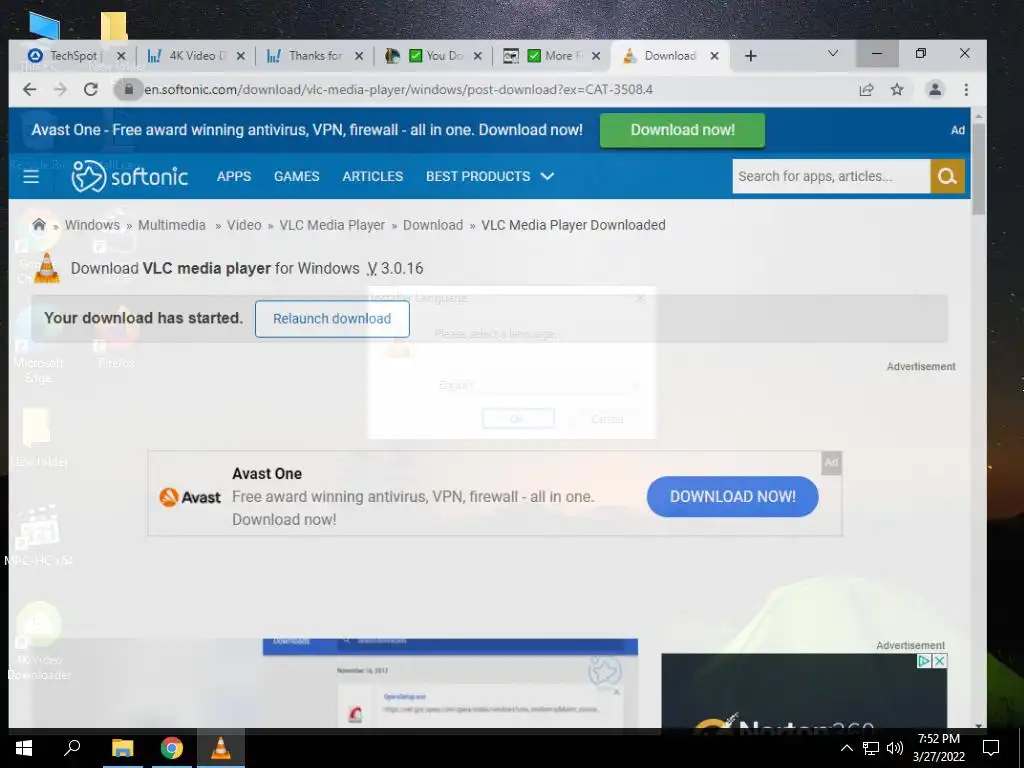Switch to the TechSpot tab

click(73, 56)
